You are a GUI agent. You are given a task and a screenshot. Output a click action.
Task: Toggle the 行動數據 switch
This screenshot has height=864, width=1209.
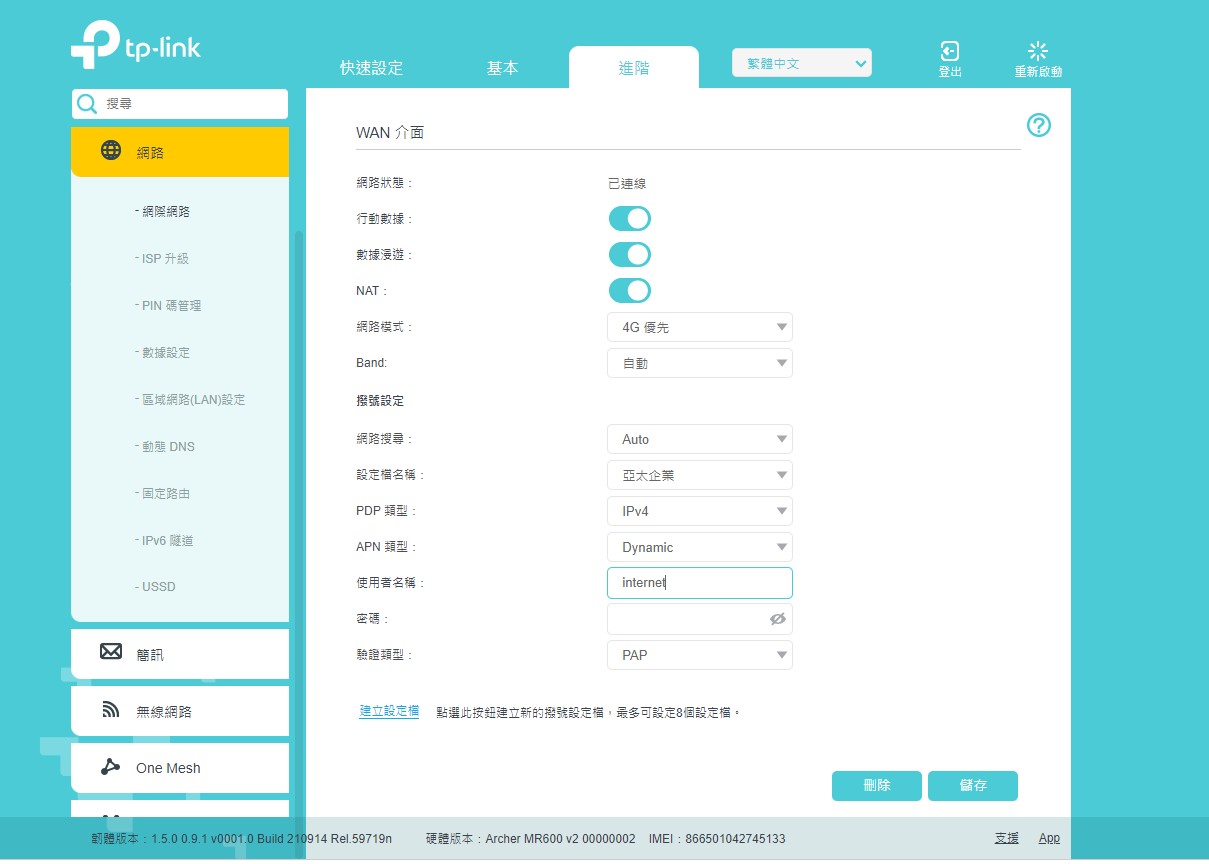click(x=630, y=218)
